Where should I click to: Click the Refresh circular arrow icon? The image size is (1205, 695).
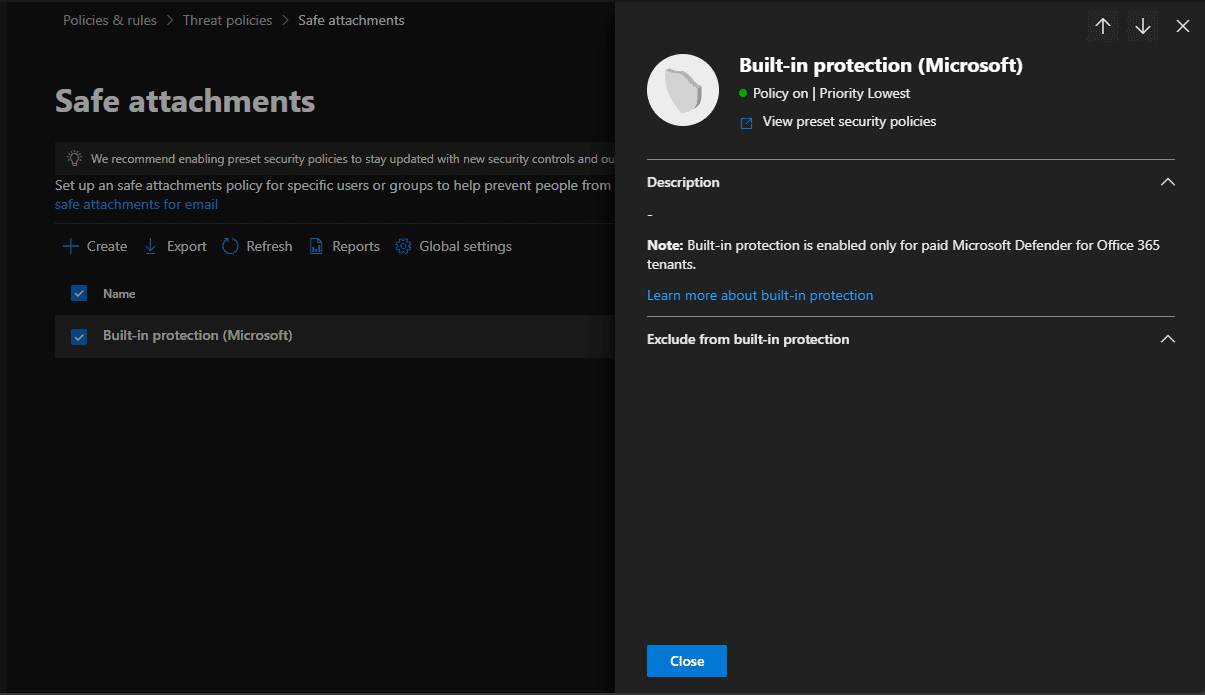(x=230, y=246)
